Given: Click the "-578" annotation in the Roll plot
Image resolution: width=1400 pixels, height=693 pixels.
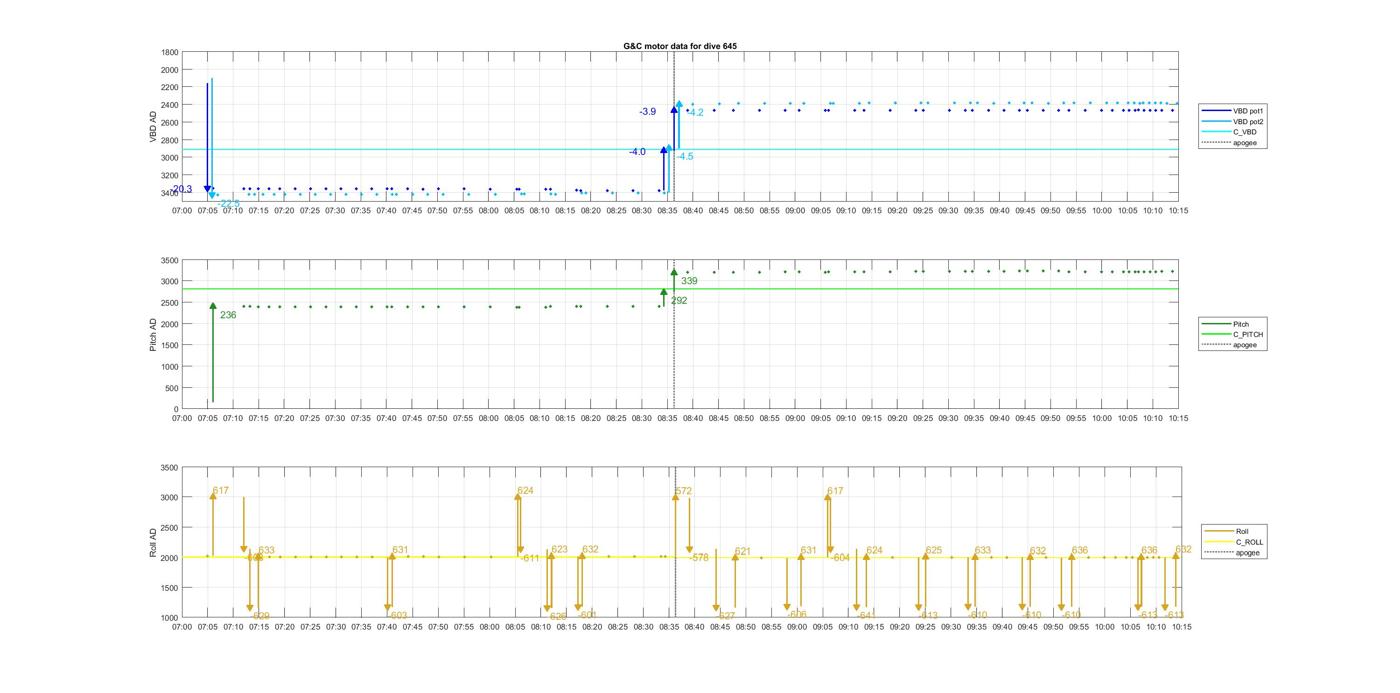Looking at the screenshot, I should pyautogui.click(x=699, y=558).
